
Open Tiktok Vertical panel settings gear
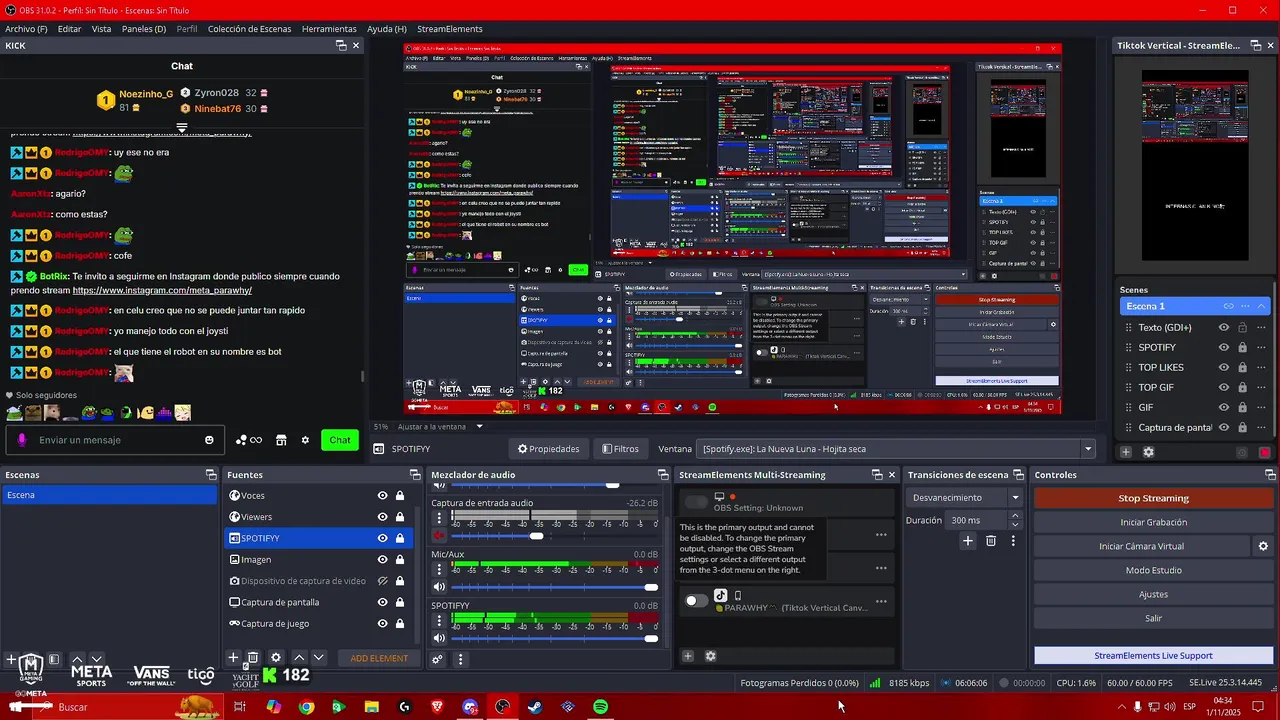pos(1148,452)
